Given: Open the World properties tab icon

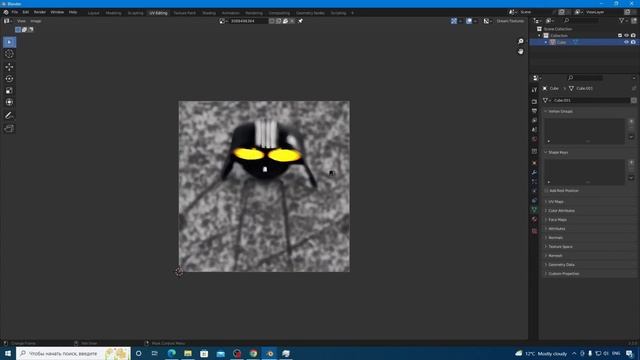Looking at the screenshot, I should point(534,140).
